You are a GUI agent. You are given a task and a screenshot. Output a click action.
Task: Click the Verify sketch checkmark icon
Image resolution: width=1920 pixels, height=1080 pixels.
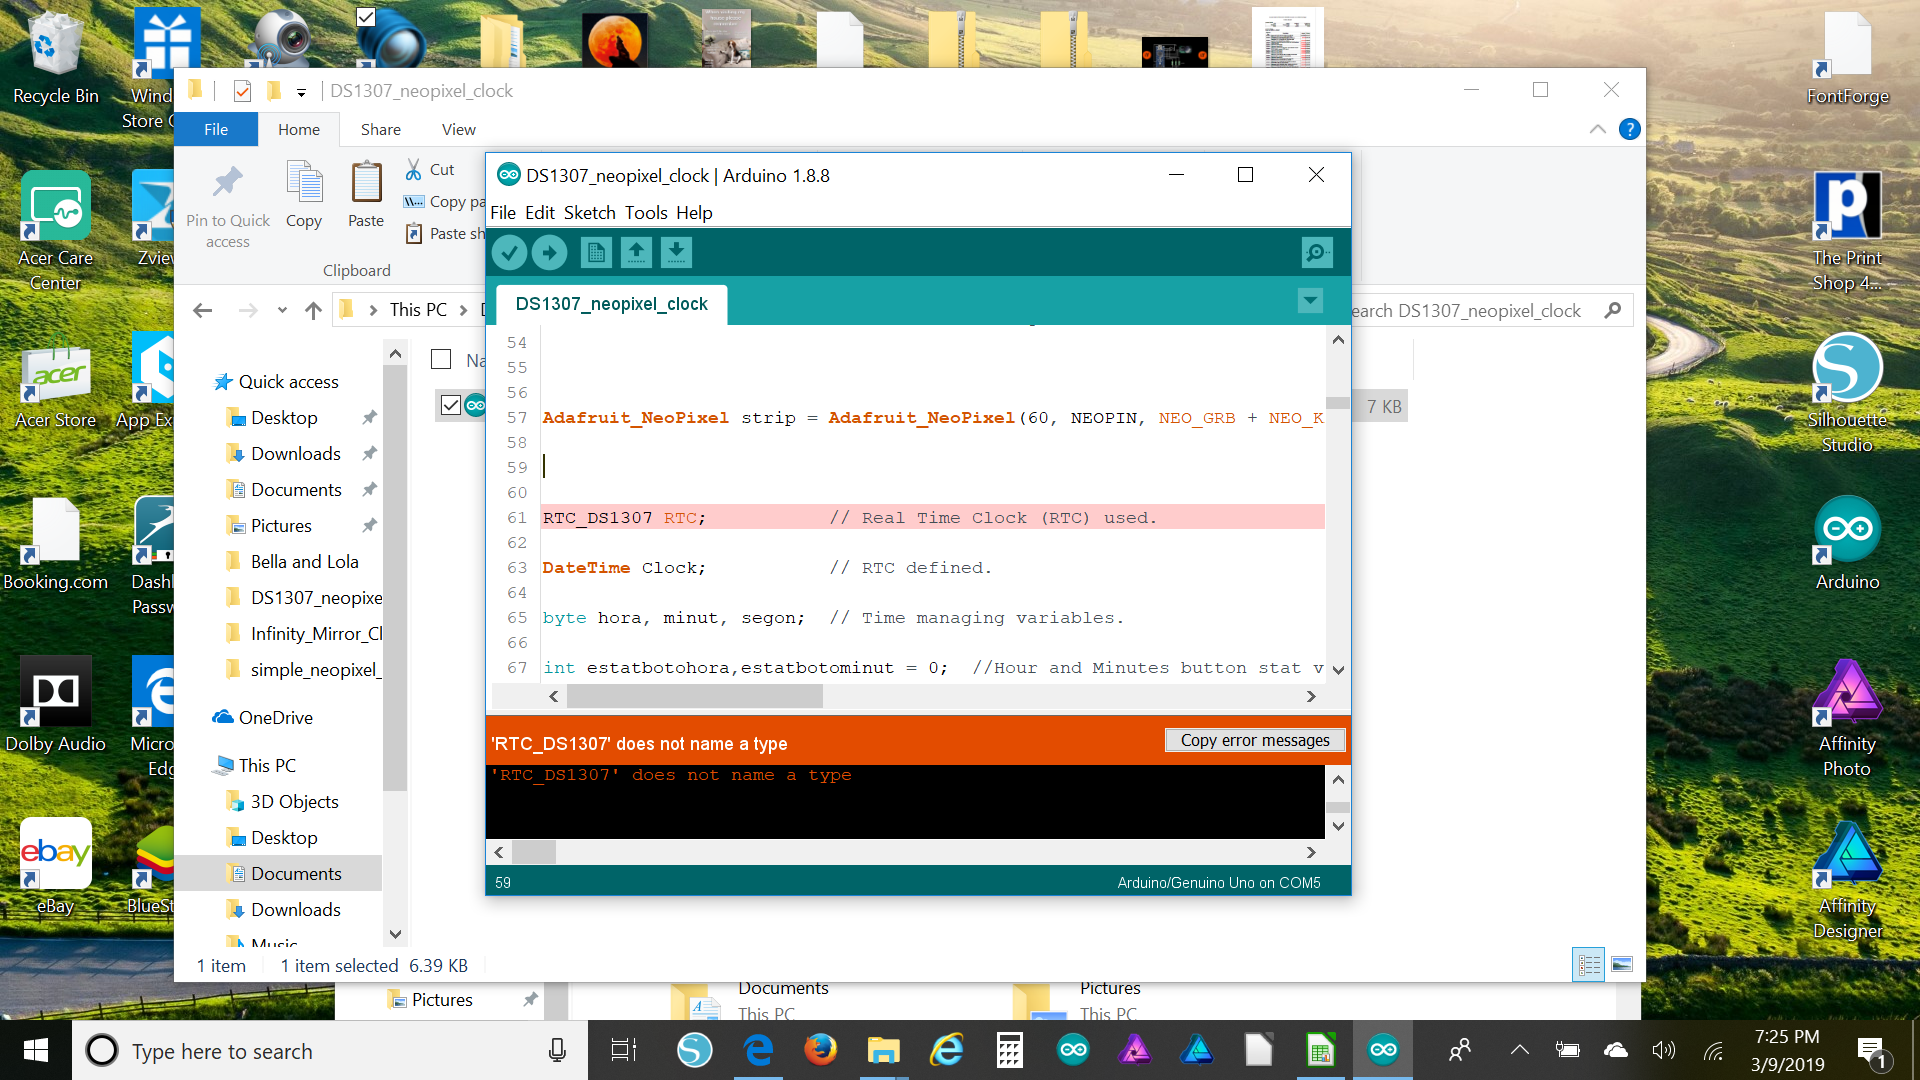[509, 253]
